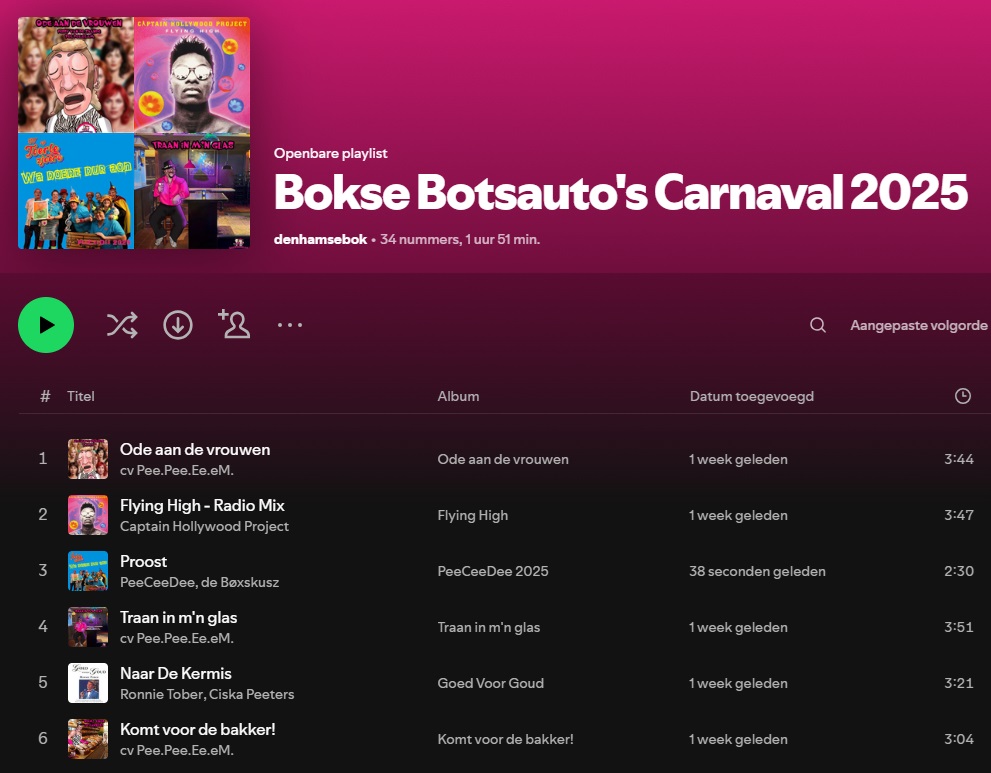Image resolution: width=991 pixels, height=773 pixels.
Task: Click the Album column header
Action: point(458,396)
